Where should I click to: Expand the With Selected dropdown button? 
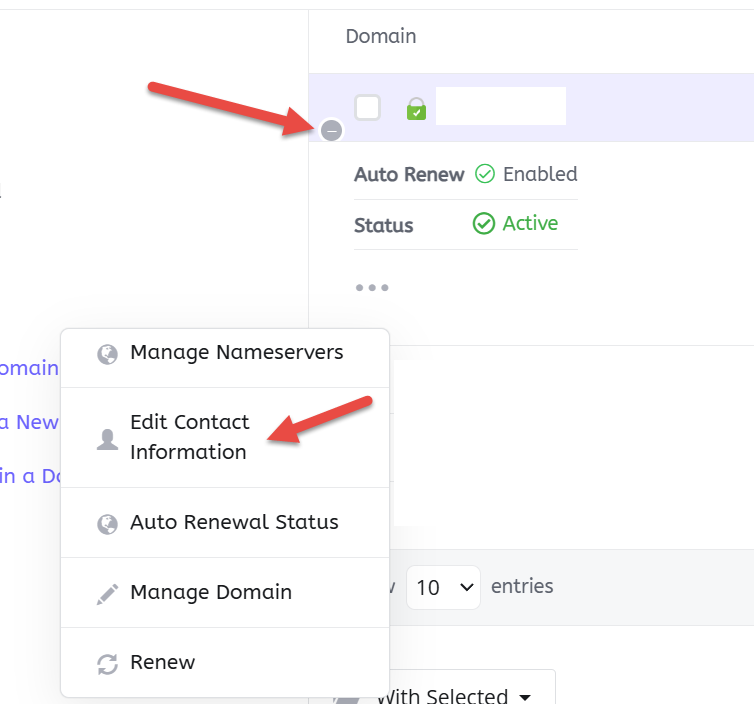pos(455,694)
